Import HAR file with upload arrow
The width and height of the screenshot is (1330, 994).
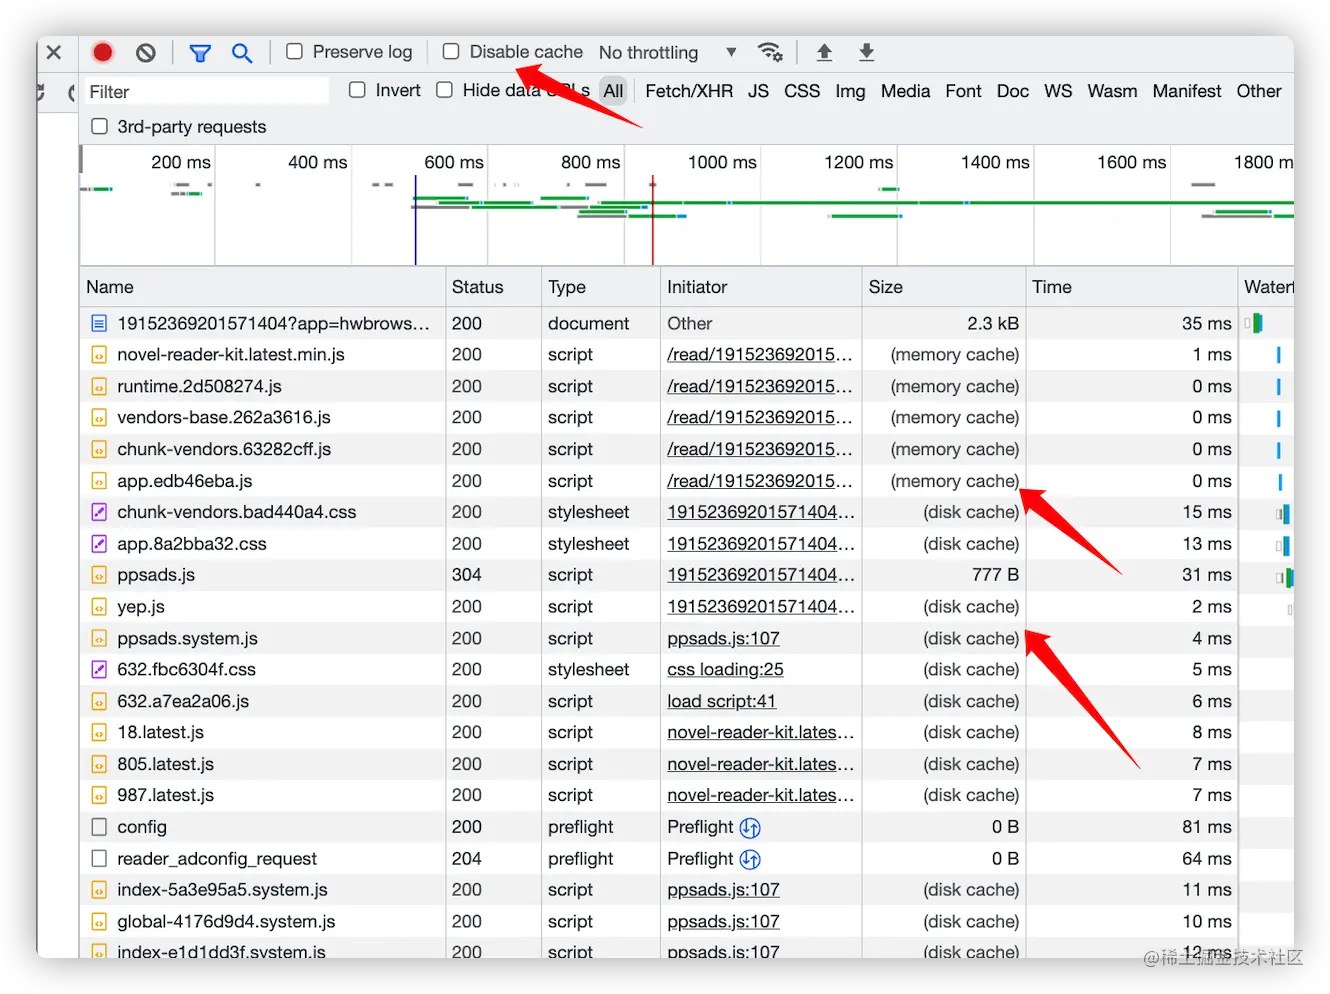pyautogui.click(x=824, y=52)
